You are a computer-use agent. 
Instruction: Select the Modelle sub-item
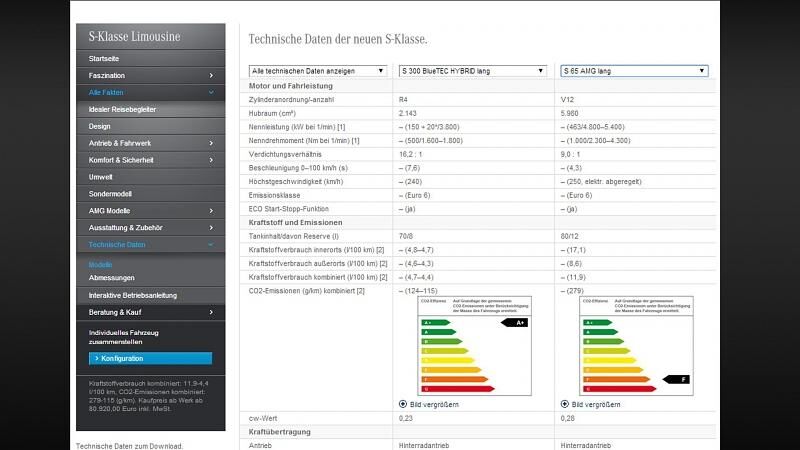pyautogui.click(x=101, y=265)
